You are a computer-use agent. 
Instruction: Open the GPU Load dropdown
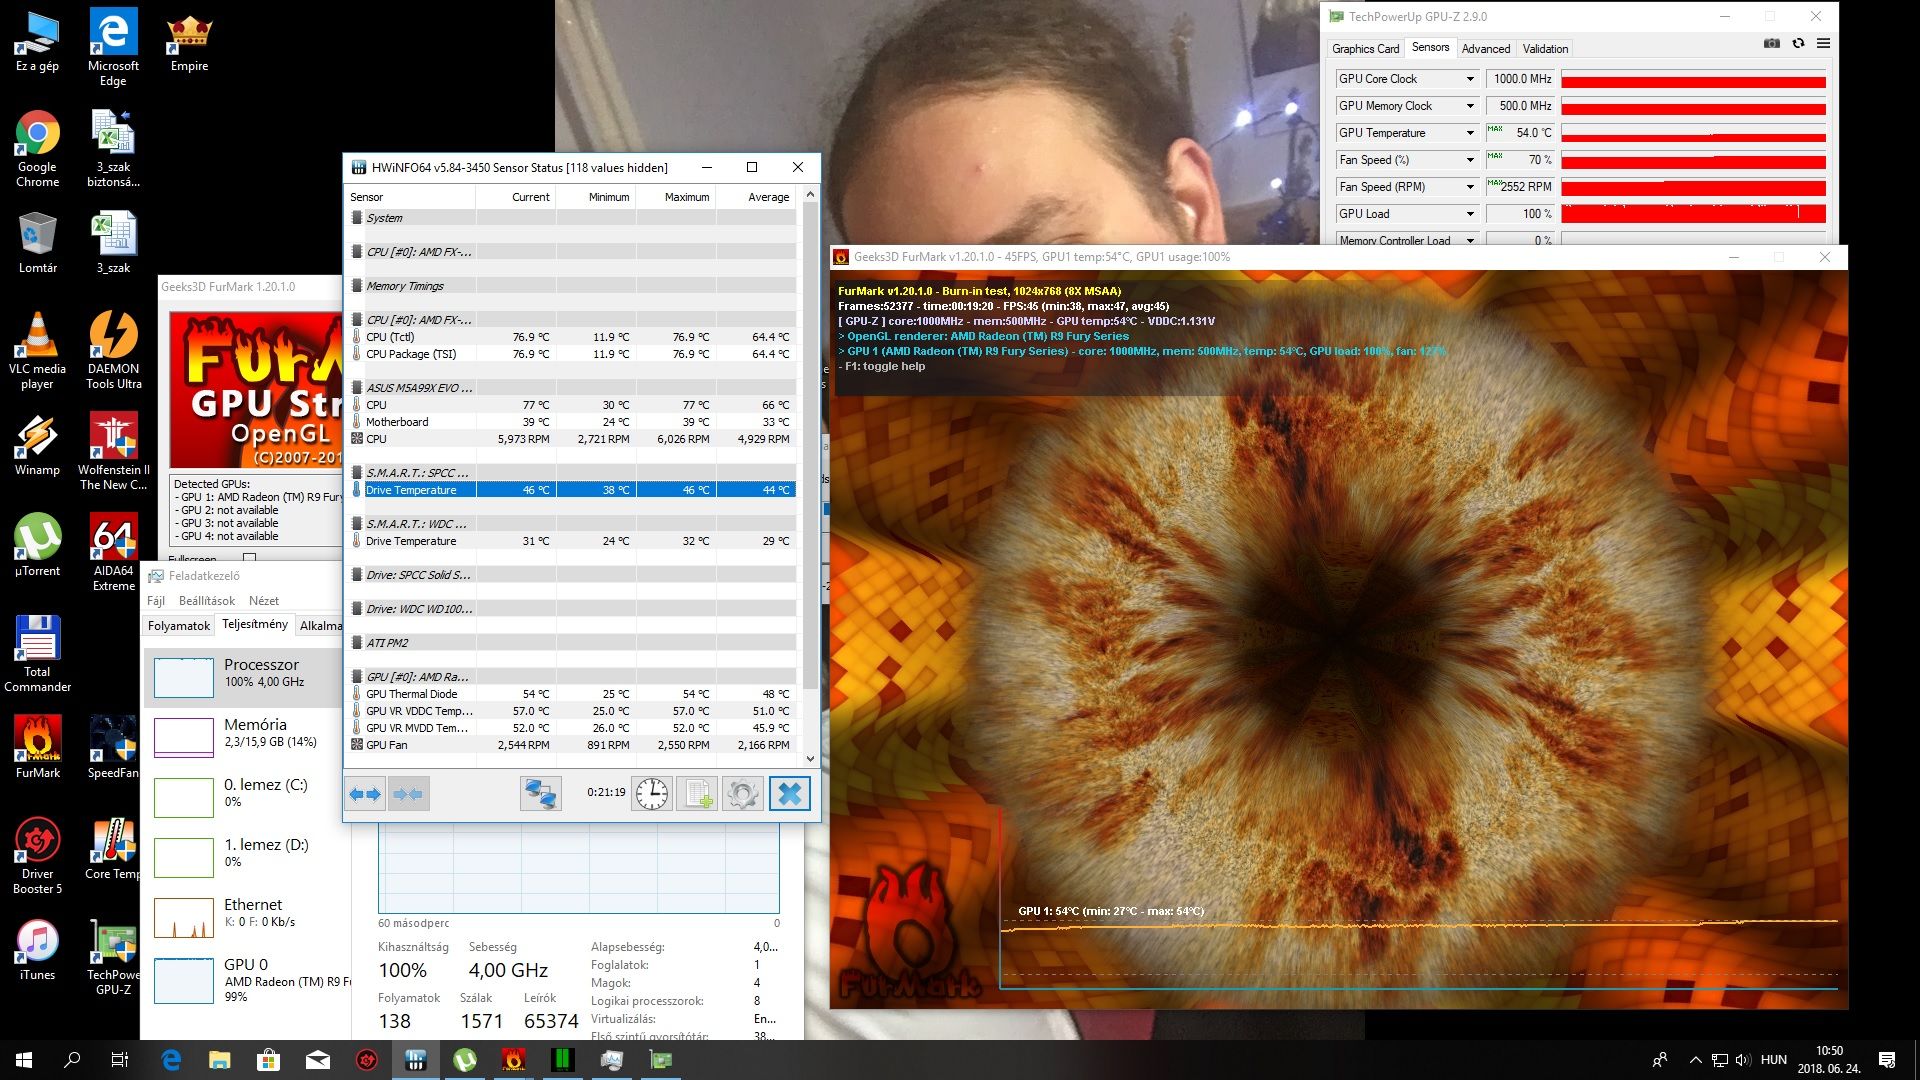coord(1470,214)
